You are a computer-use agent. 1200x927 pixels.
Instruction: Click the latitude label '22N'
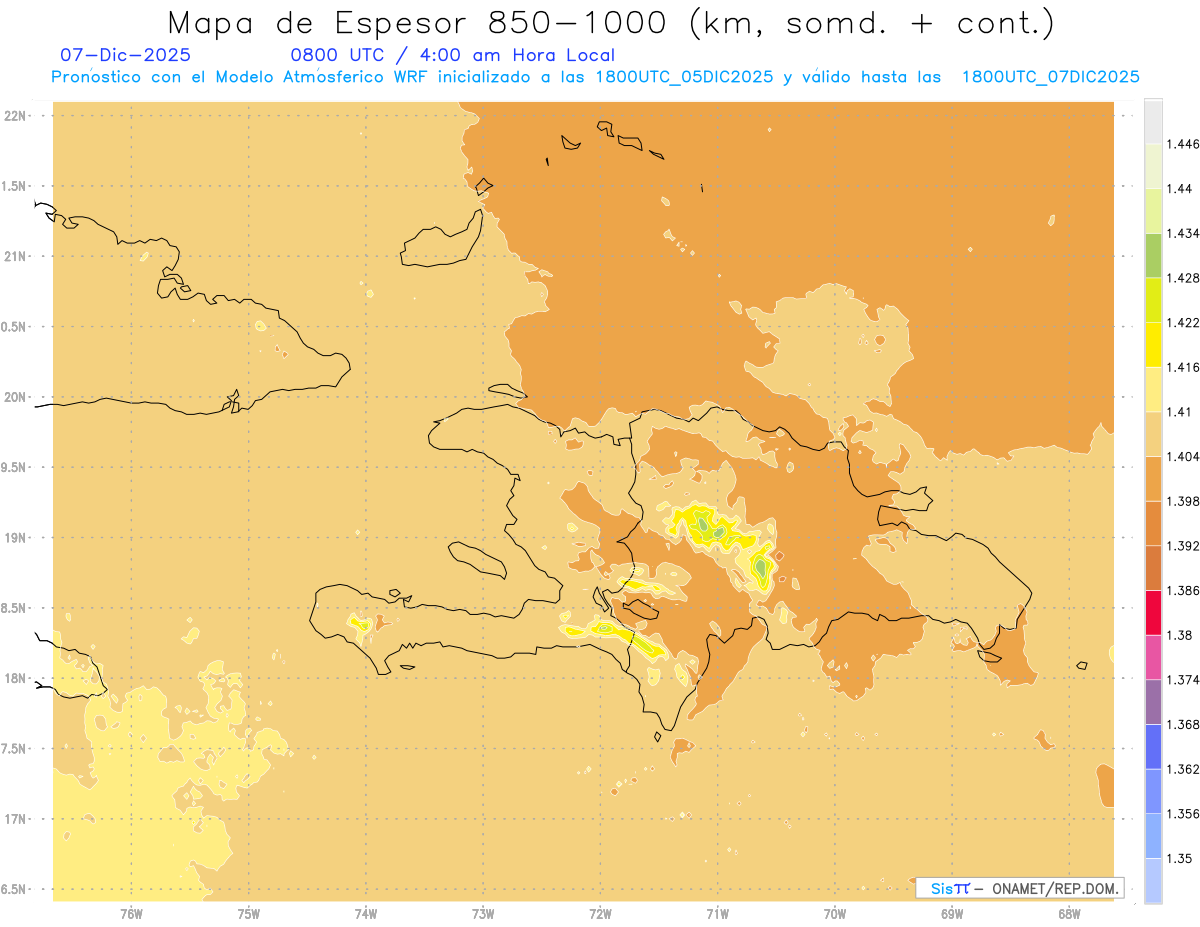(16, 116)
